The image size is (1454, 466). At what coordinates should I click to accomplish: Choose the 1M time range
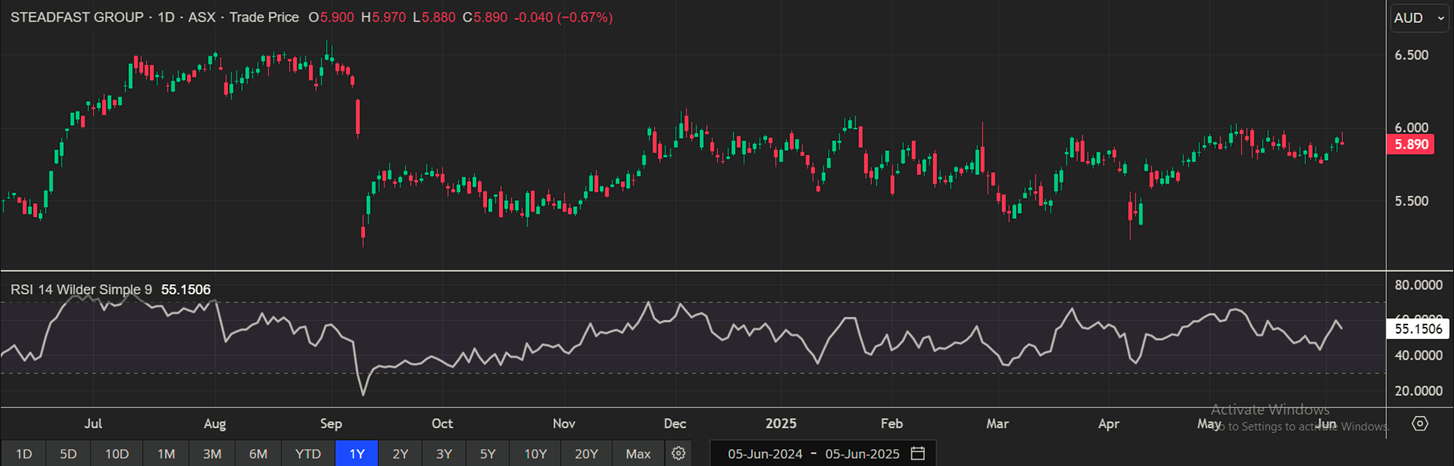click(166, 454)
